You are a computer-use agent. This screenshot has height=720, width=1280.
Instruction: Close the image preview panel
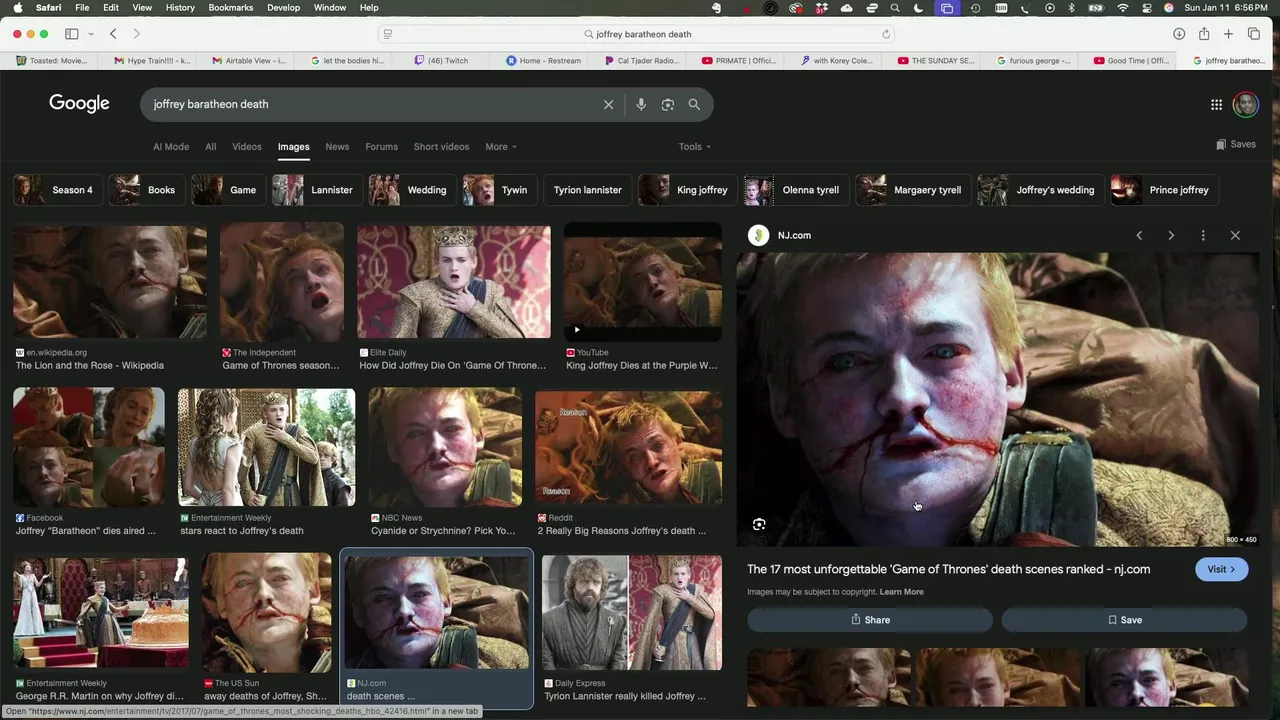[1235, 235]
